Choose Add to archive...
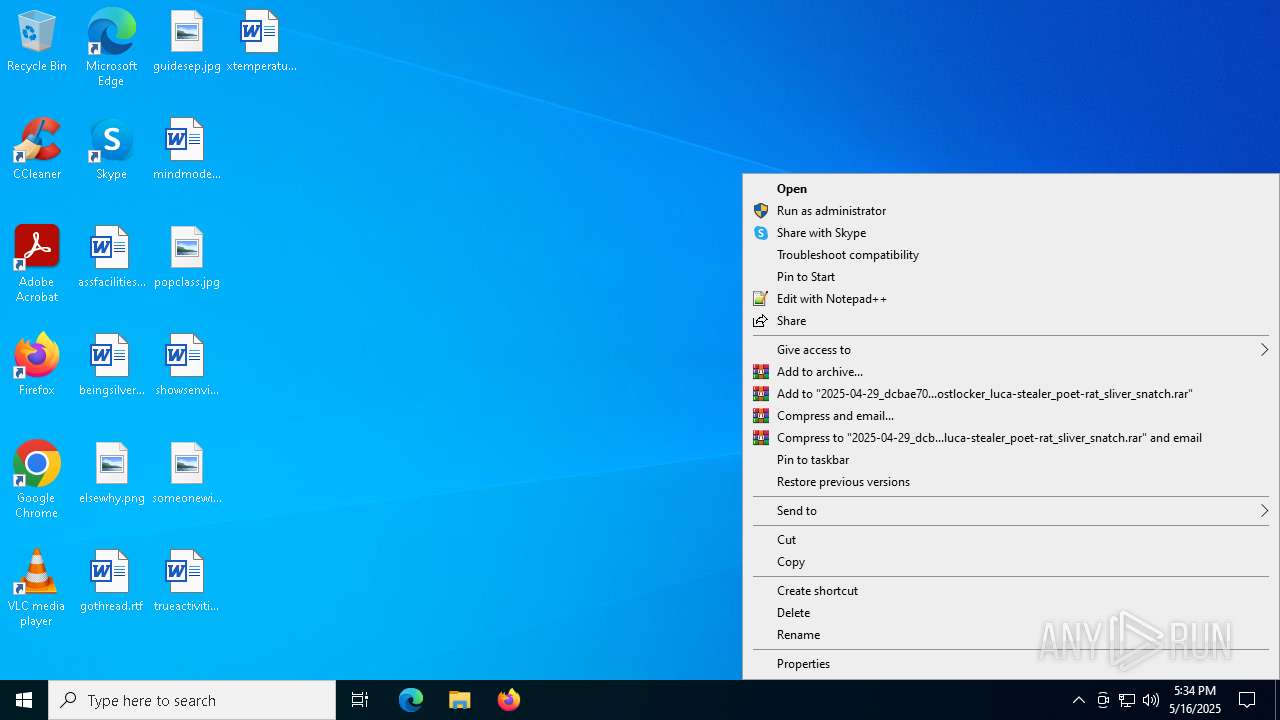Viewport: 1280px width, 720px height. pyautogui.click(x=1011, y=372)
